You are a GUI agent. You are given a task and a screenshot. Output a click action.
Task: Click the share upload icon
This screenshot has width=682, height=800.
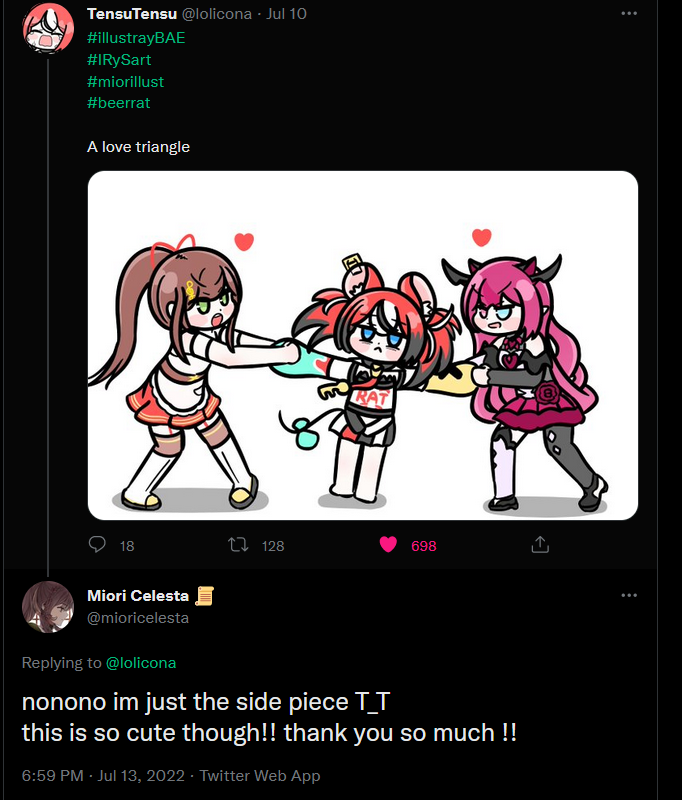click(540, 545)
